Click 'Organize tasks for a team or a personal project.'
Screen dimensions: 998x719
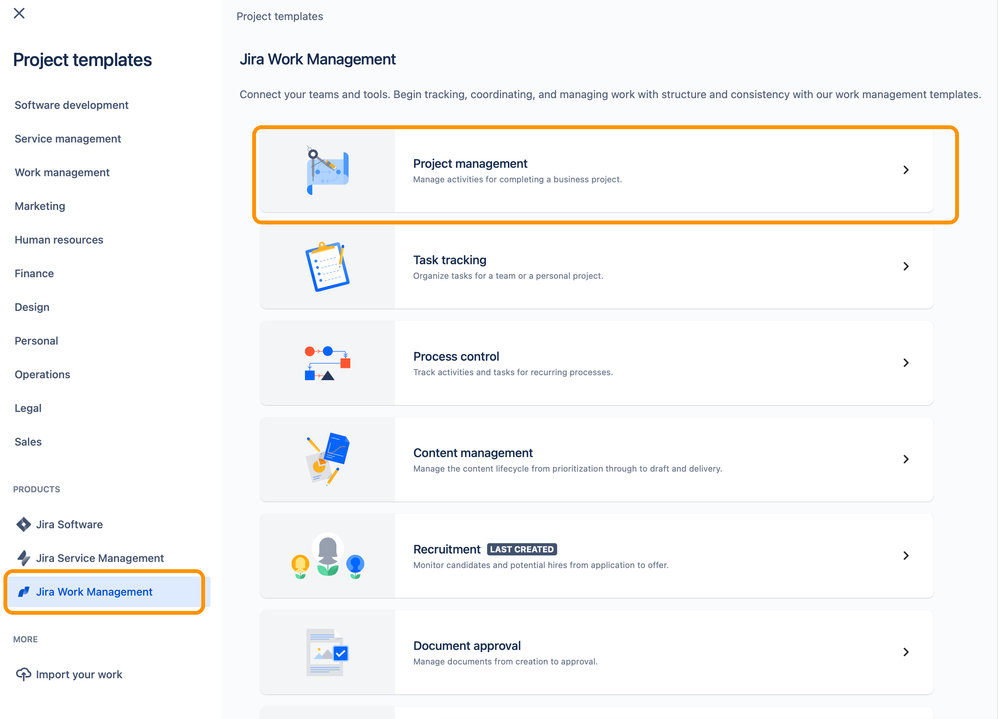pos(508,276)
